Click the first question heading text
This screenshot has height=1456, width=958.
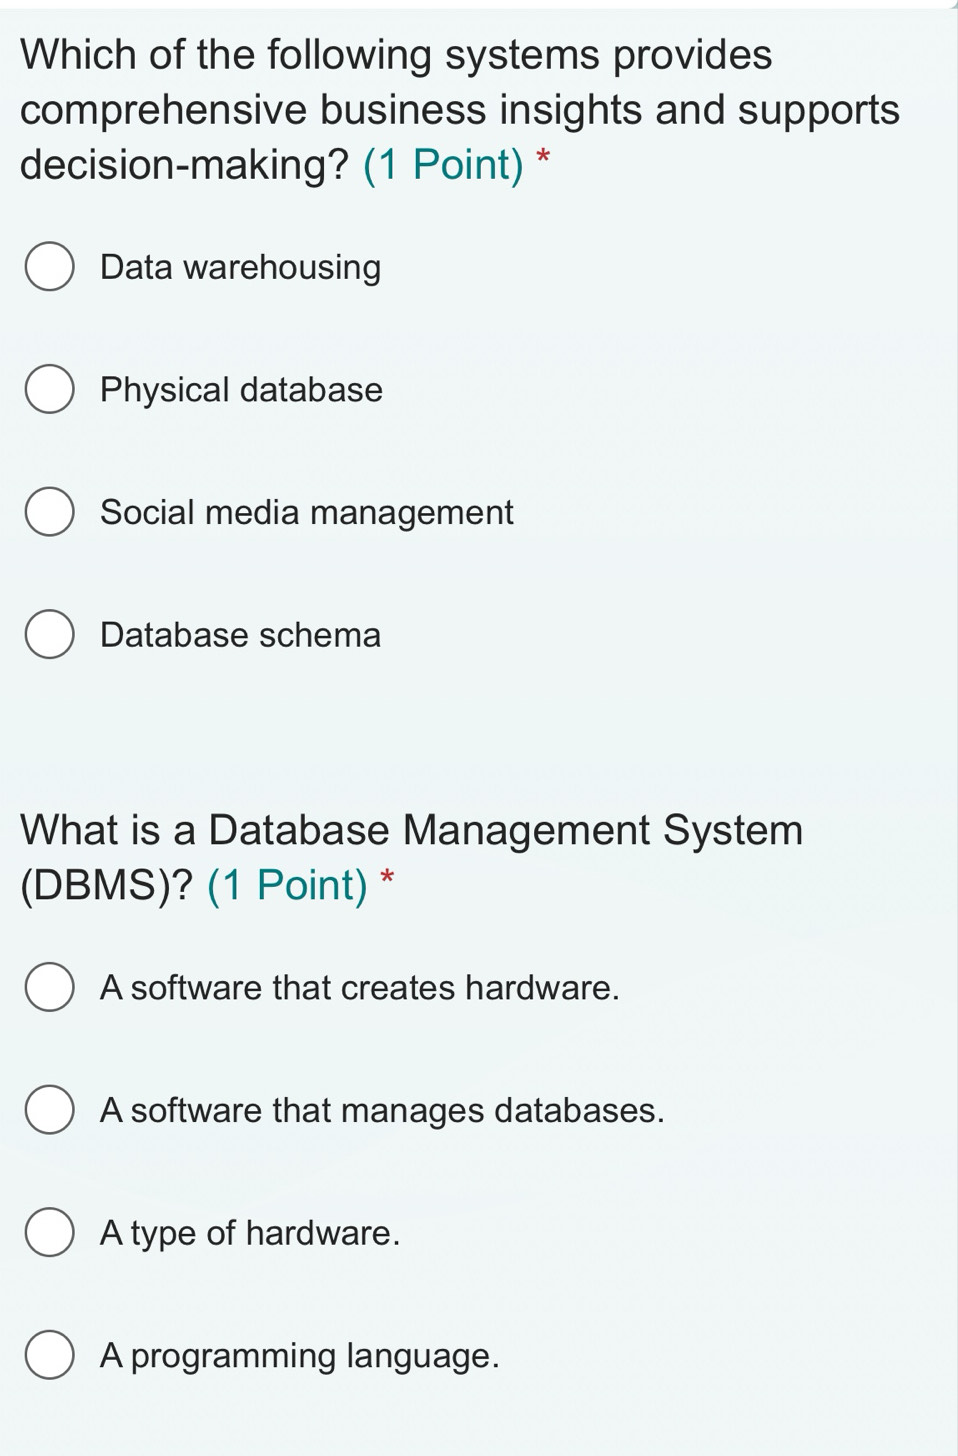pos(400,108)
